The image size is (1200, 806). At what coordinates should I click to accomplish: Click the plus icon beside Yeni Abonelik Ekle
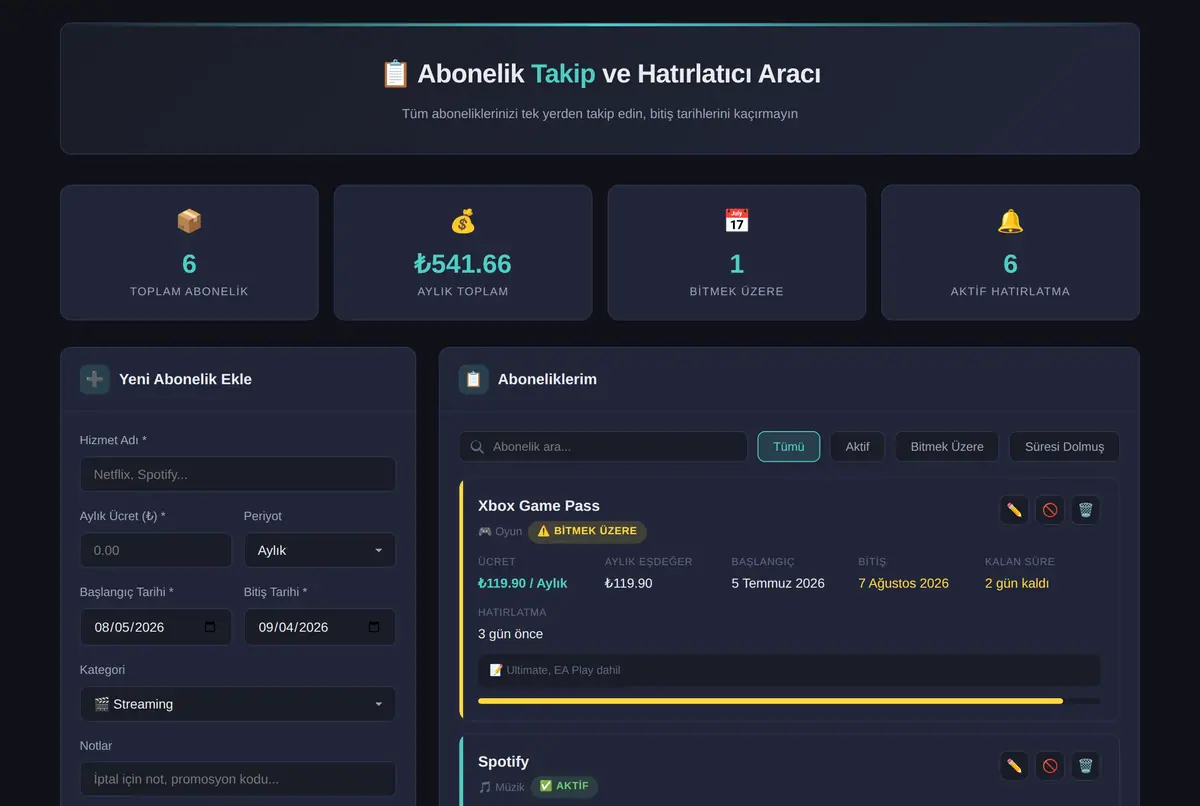[x=95, y=379]
